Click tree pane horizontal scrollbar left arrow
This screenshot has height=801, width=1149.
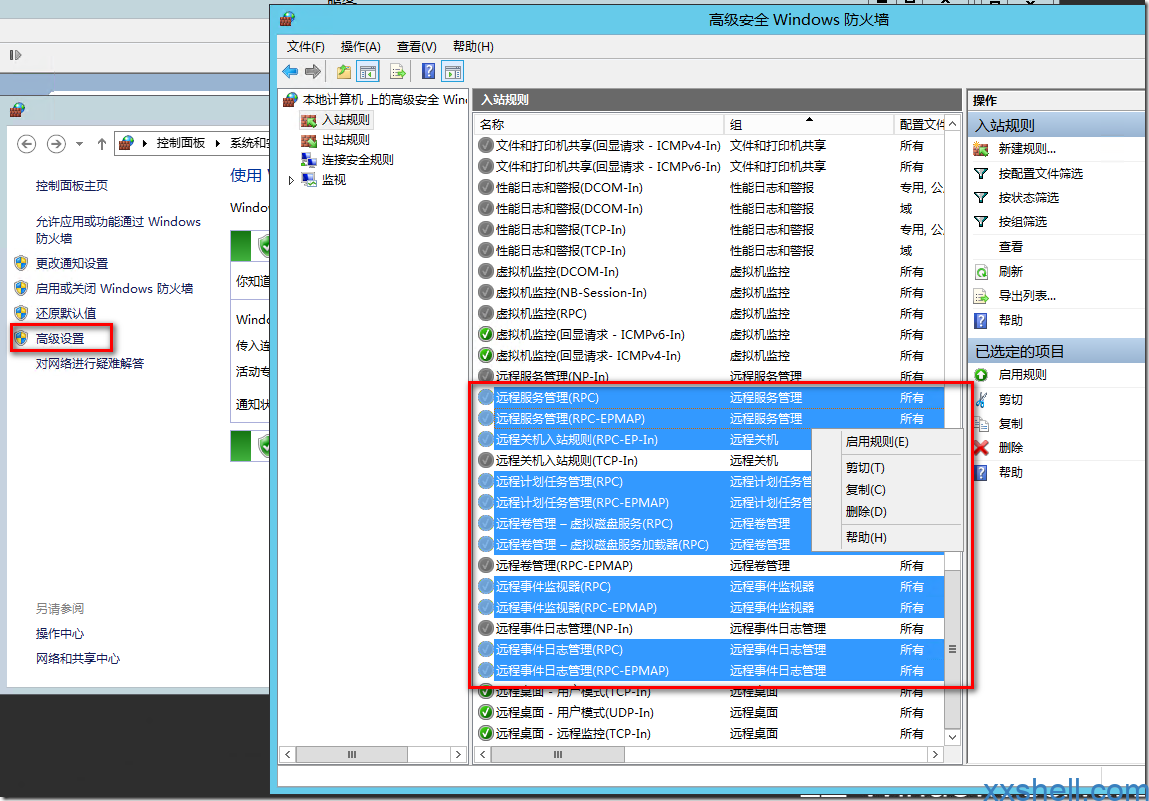pyautogui.click(x=288, y=755)
